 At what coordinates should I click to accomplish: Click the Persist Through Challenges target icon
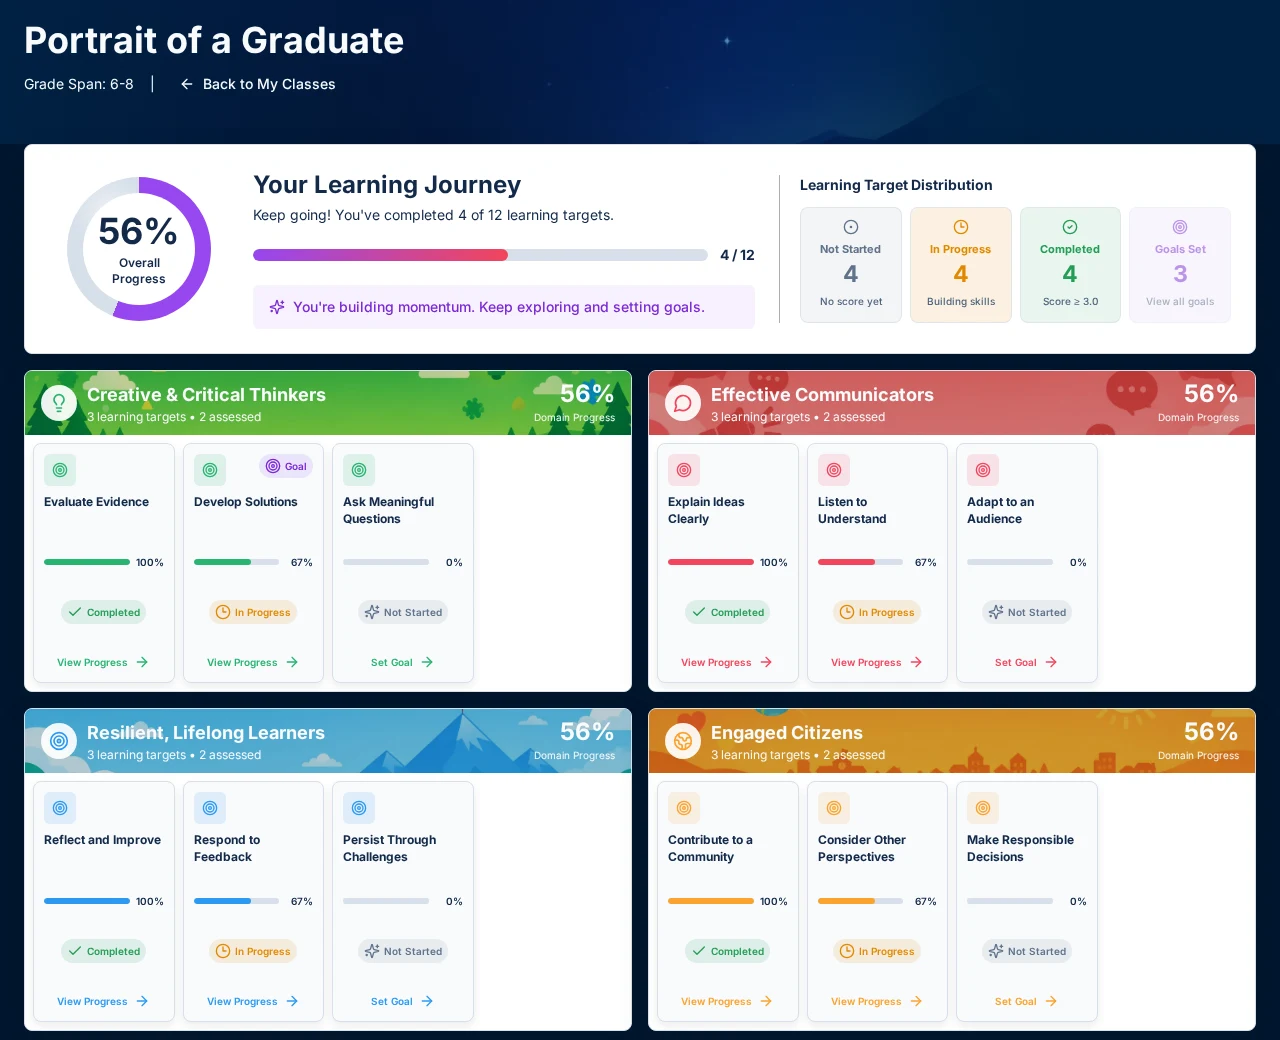pyautogui.click(x=359, y=808)
